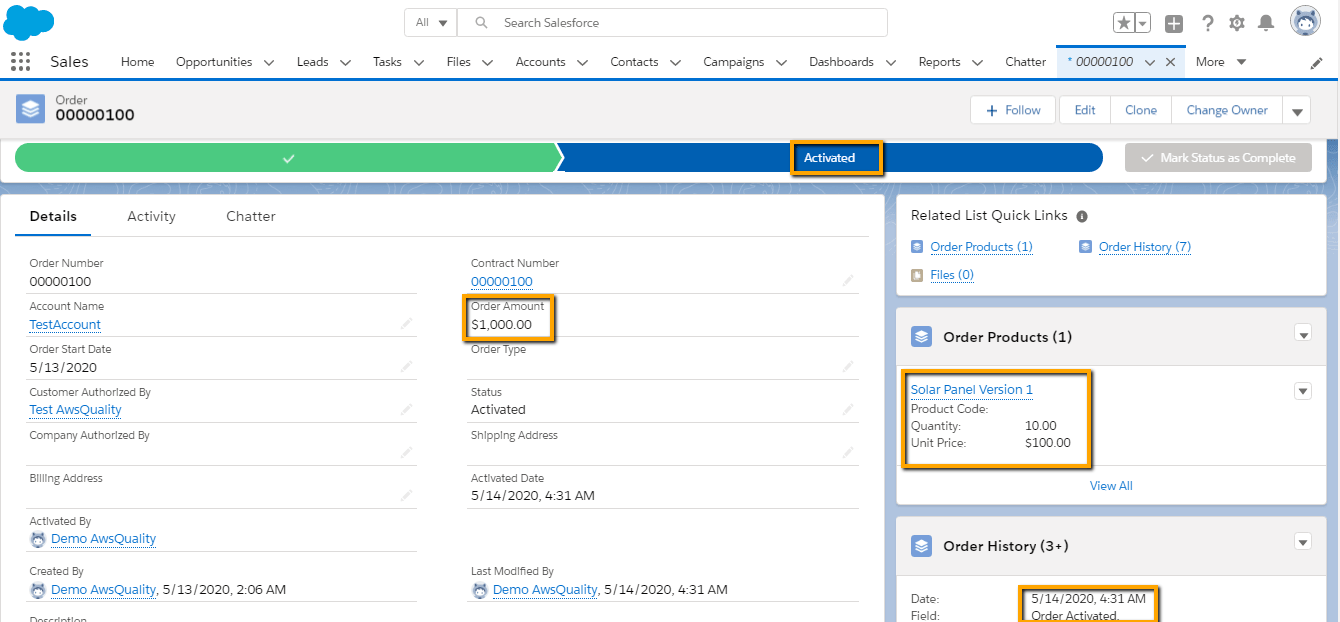Viewport: 1340px width, 622px height.
Task: Open Order Products (1) quick link
Action: tap(981, 247)
